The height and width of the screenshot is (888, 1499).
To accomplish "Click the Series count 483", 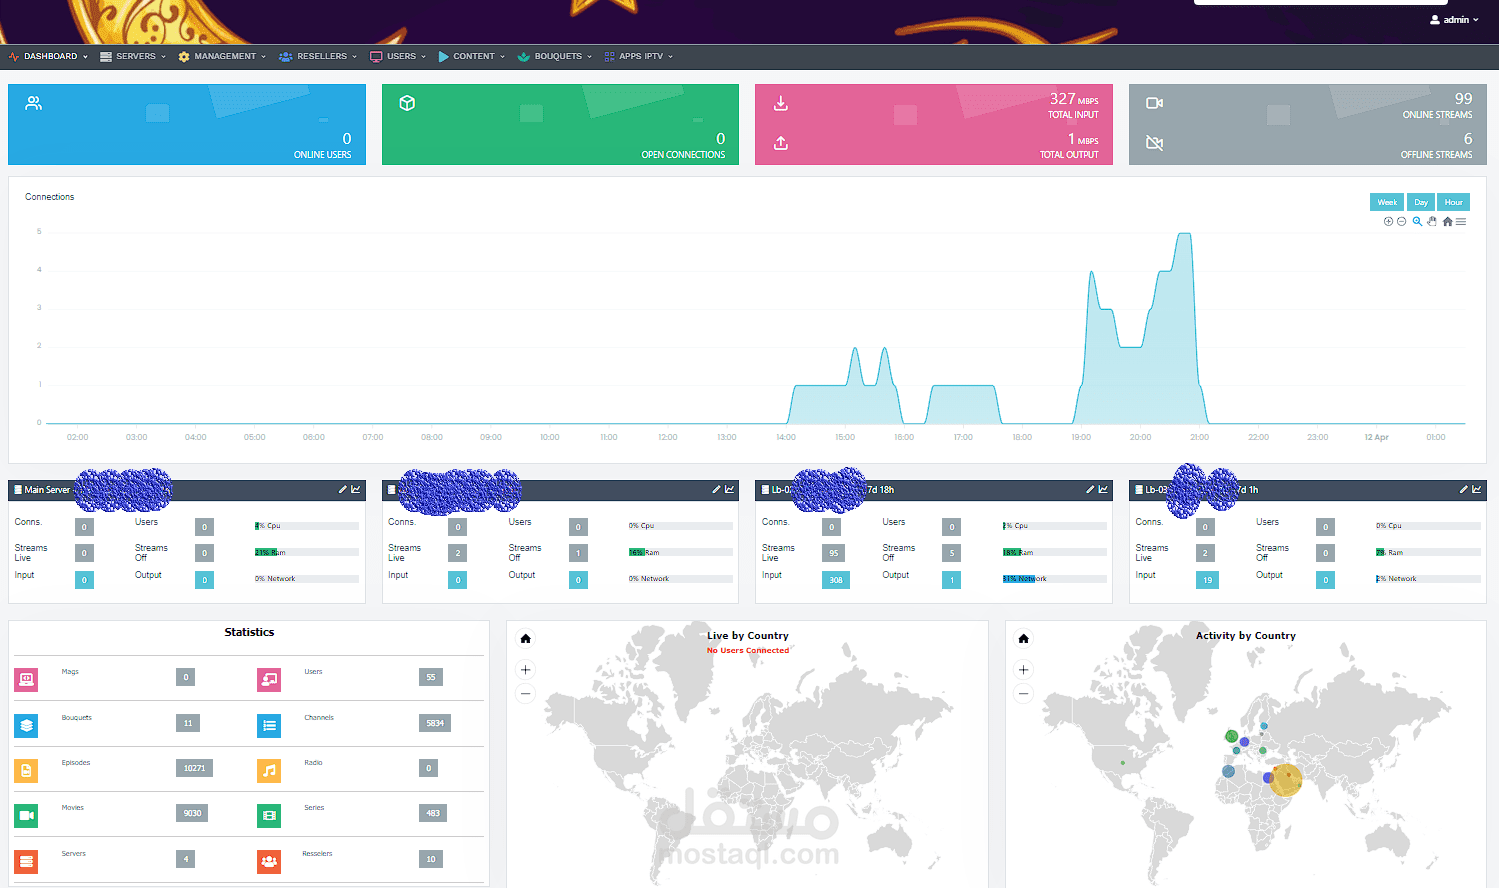I will point(433,813).
